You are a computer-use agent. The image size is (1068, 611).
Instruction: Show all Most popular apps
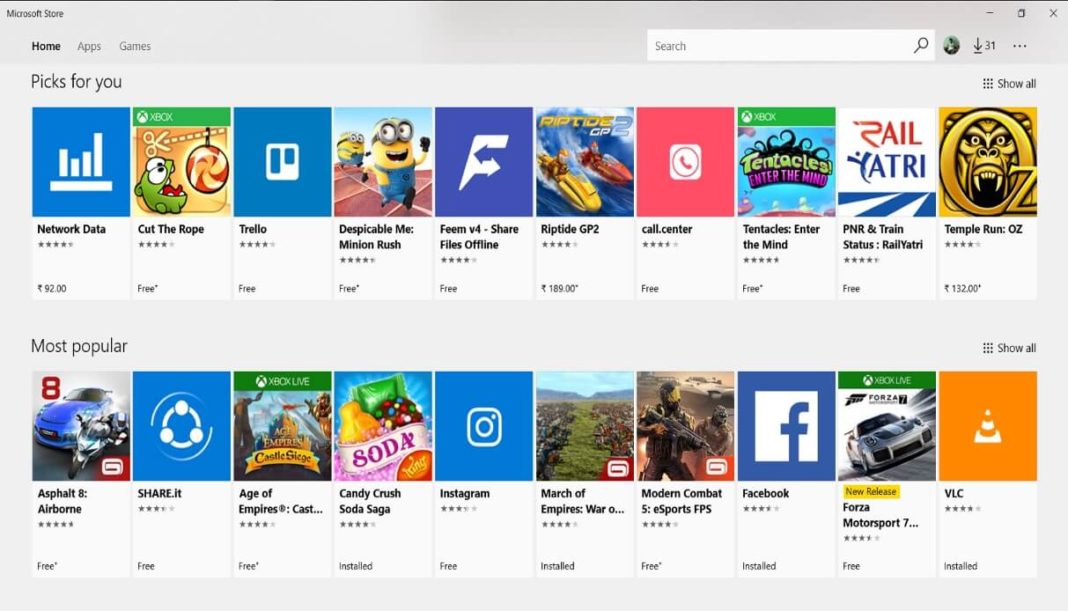pyautogui.click(x=1009, y=347)
